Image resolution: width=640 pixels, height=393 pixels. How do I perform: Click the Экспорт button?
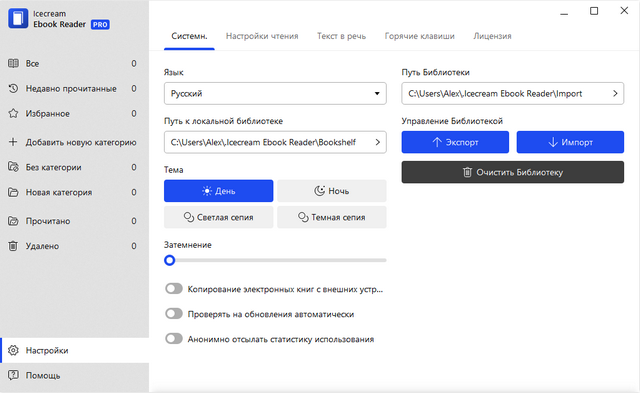coord(455,142)
